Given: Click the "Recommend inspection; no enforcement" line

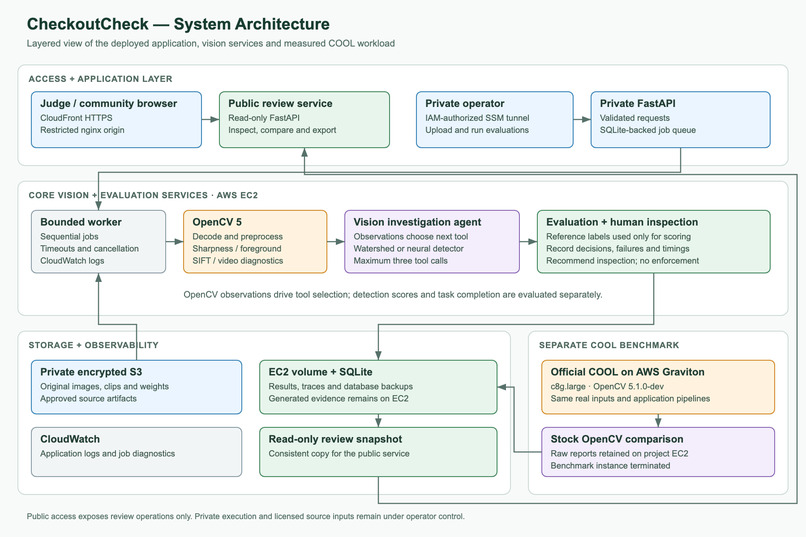Looking at the screenshot, I should pyautogui.click(x=622, y=261).
